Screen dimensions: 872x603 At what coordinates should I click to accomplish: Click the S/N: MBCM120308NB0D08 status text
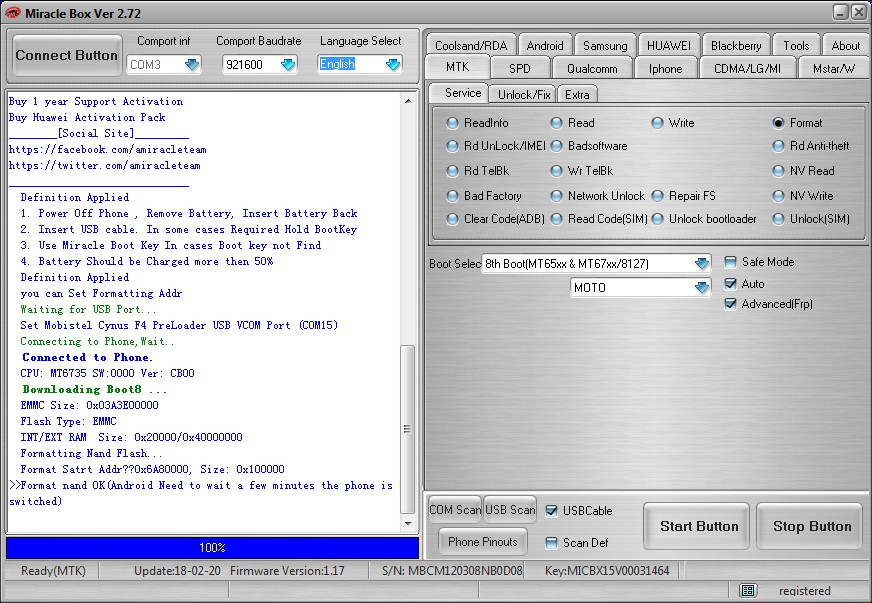click(452, 571)
